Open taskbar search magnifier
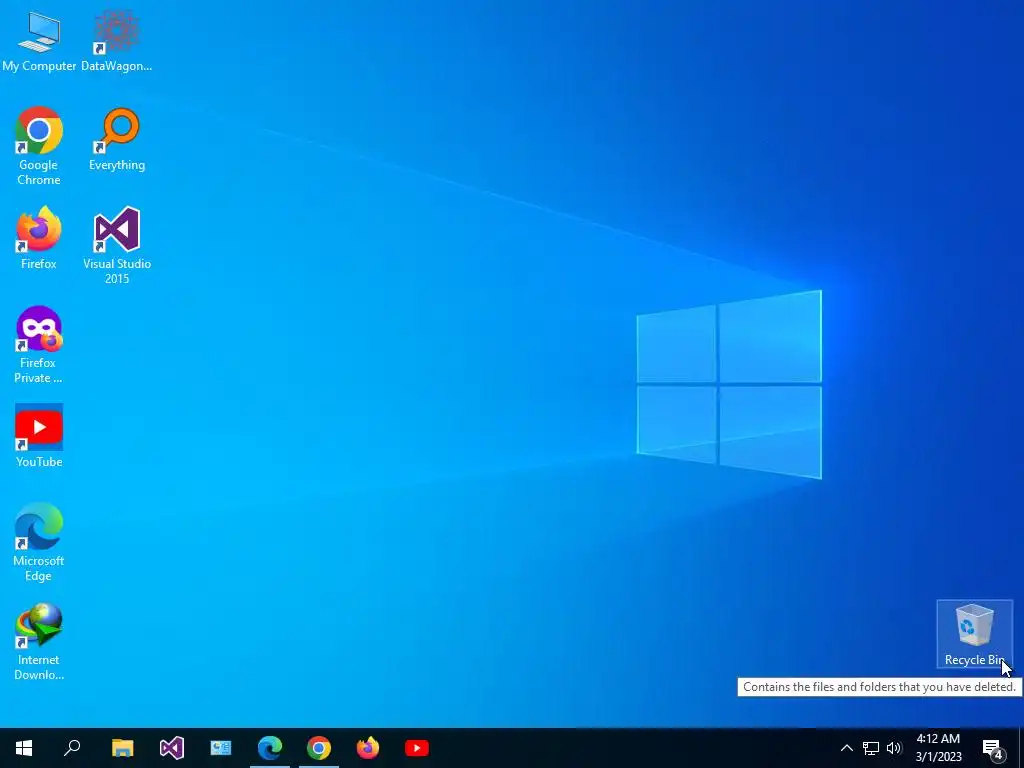 (x=72, y=748)
